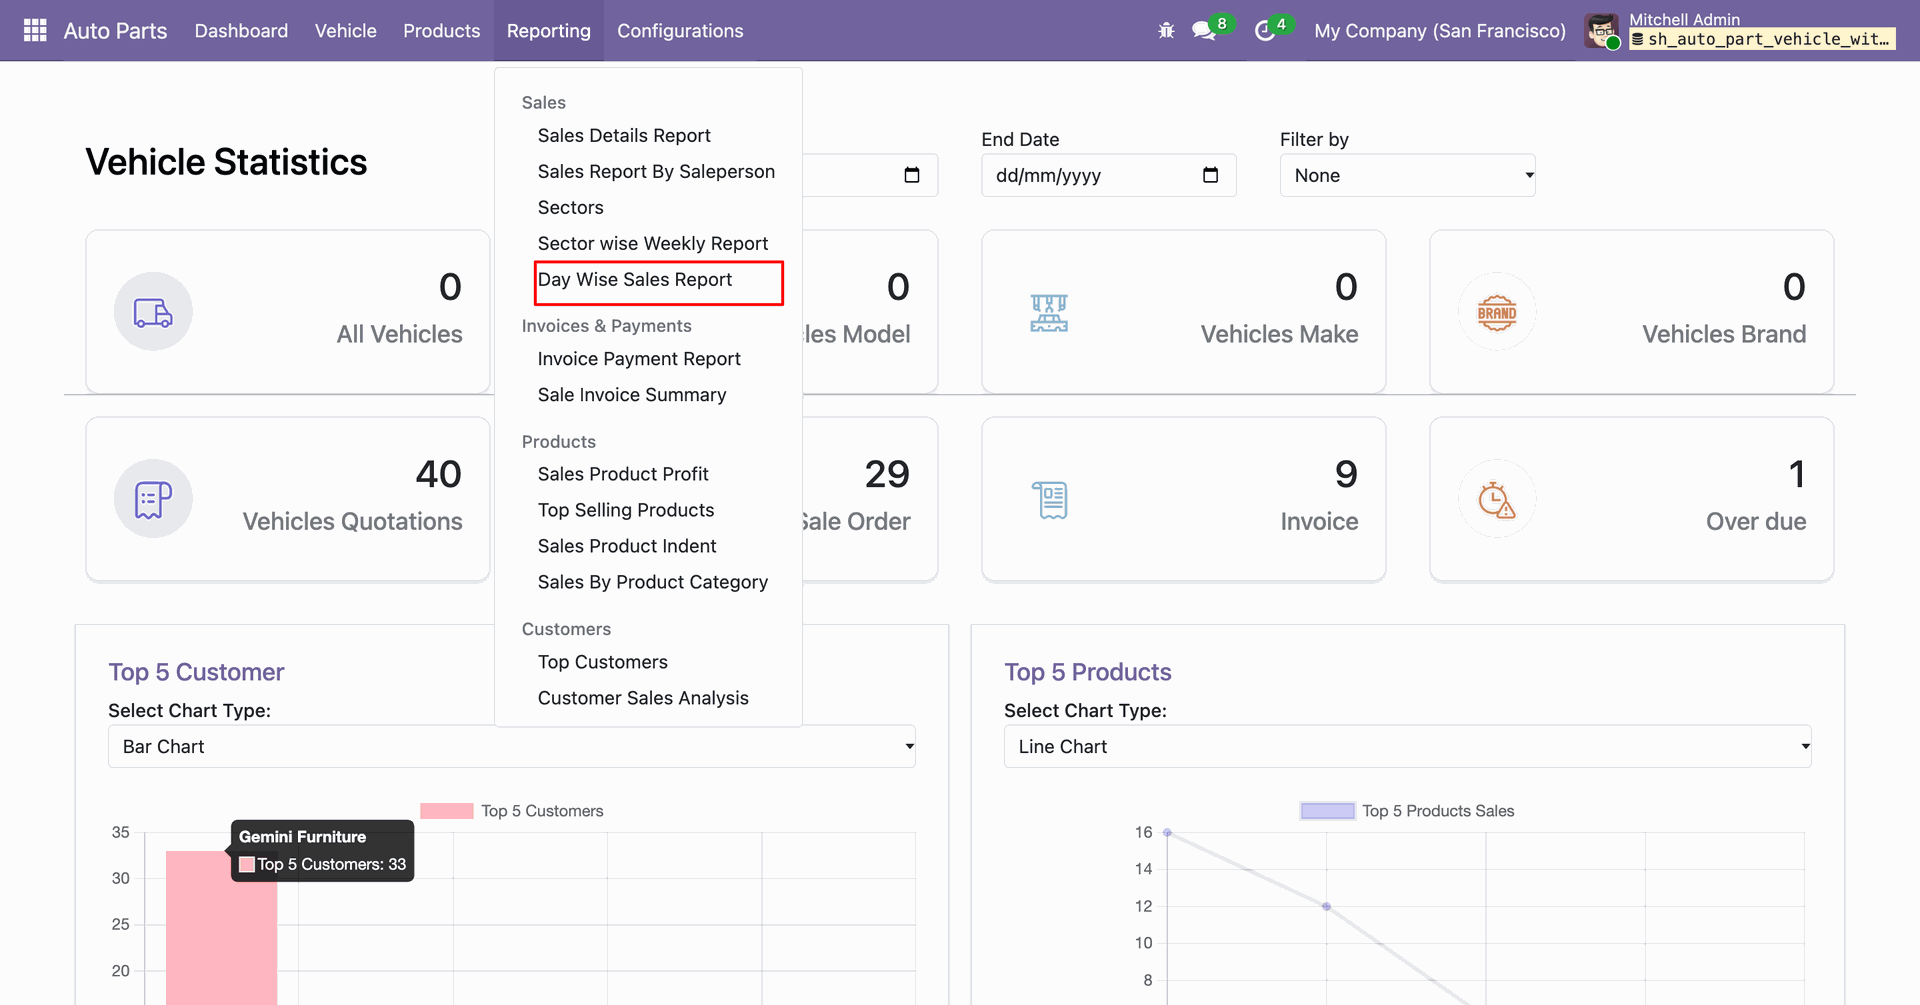Open the start date calendar picker icon
The image size is (1920, 1005).
point(912,175)
